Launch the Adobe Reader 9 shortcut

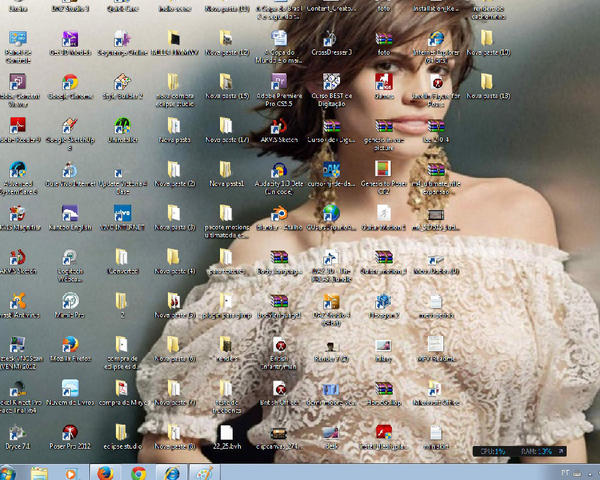18,130
